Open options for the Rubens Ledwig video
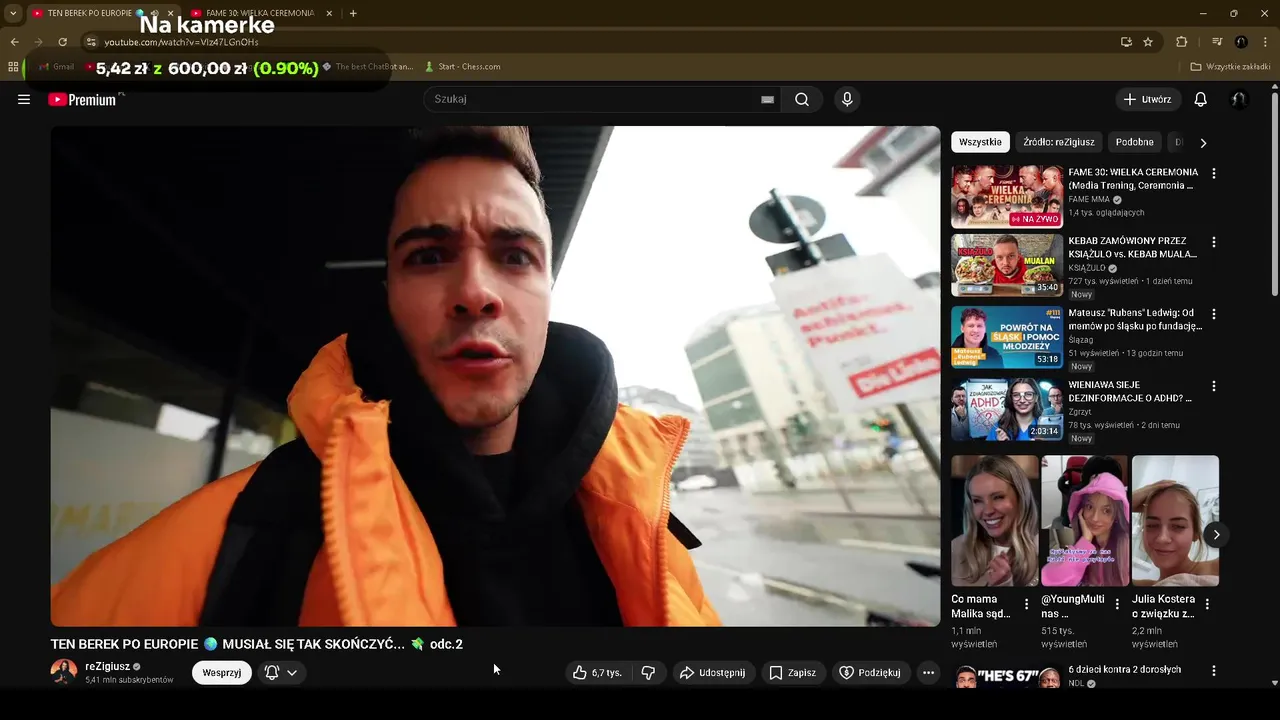 pyautogui.click(x=1214, y=314)
